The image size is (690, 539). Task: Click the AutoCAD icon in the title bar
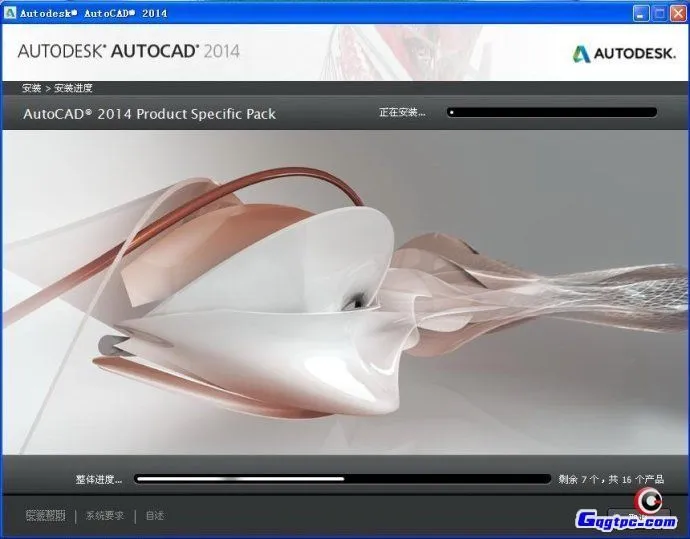[10, 13]
